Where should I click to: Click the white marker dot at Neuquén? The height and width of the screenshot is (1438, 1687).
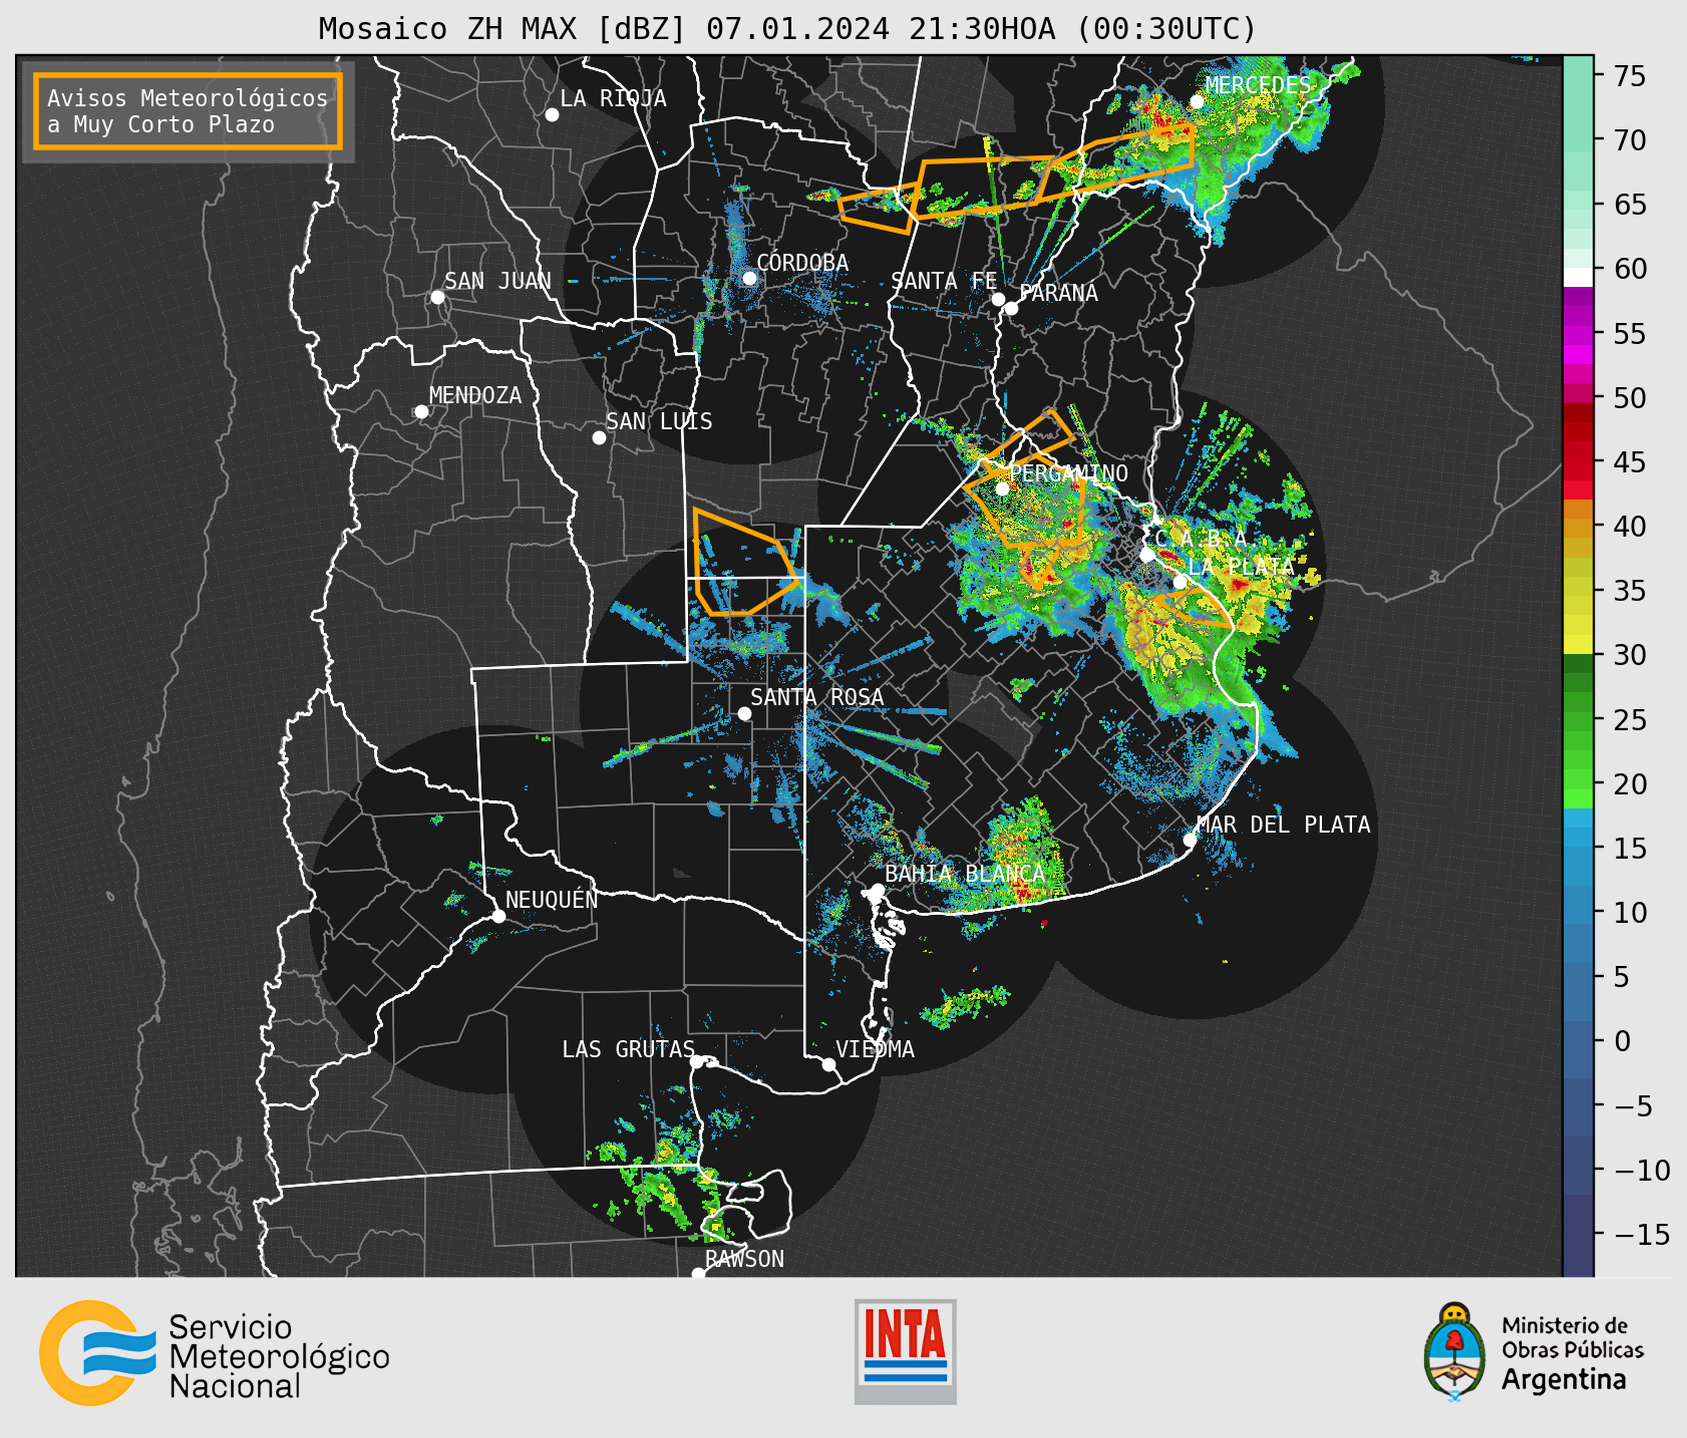click(498, 916)
